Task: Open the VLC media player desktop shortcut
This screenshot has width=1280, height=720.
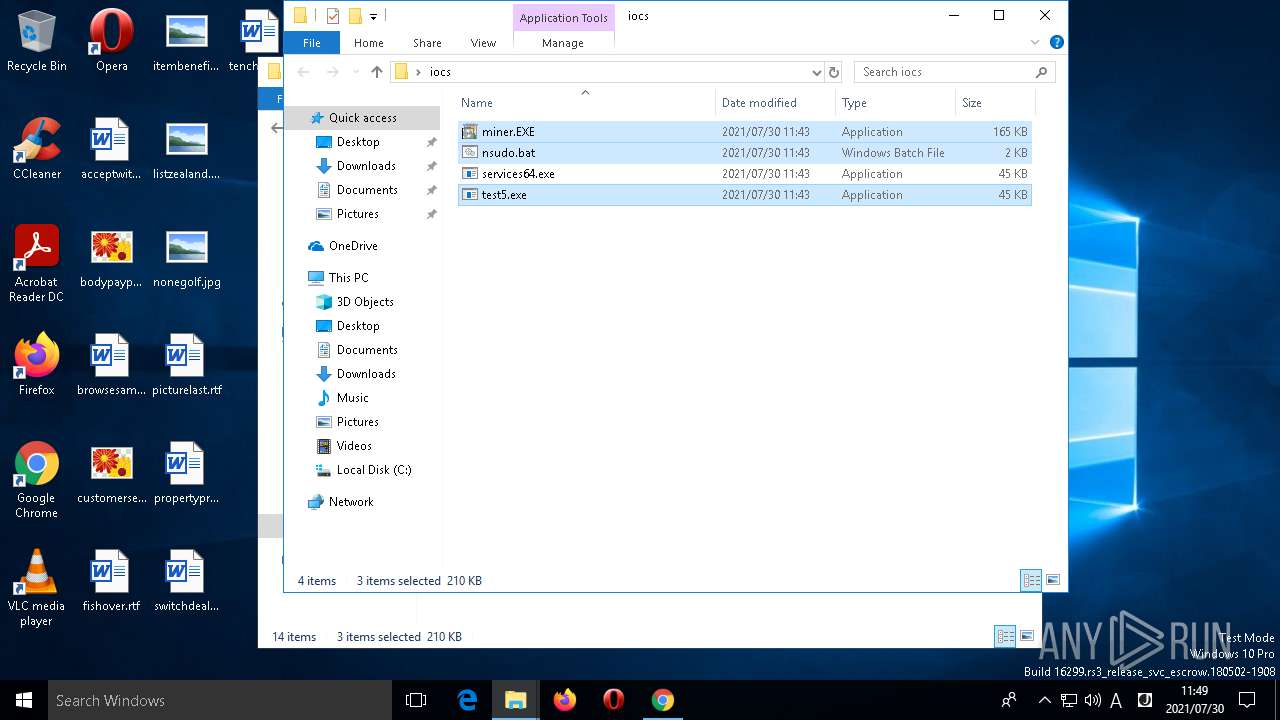Action: point(37,586)
